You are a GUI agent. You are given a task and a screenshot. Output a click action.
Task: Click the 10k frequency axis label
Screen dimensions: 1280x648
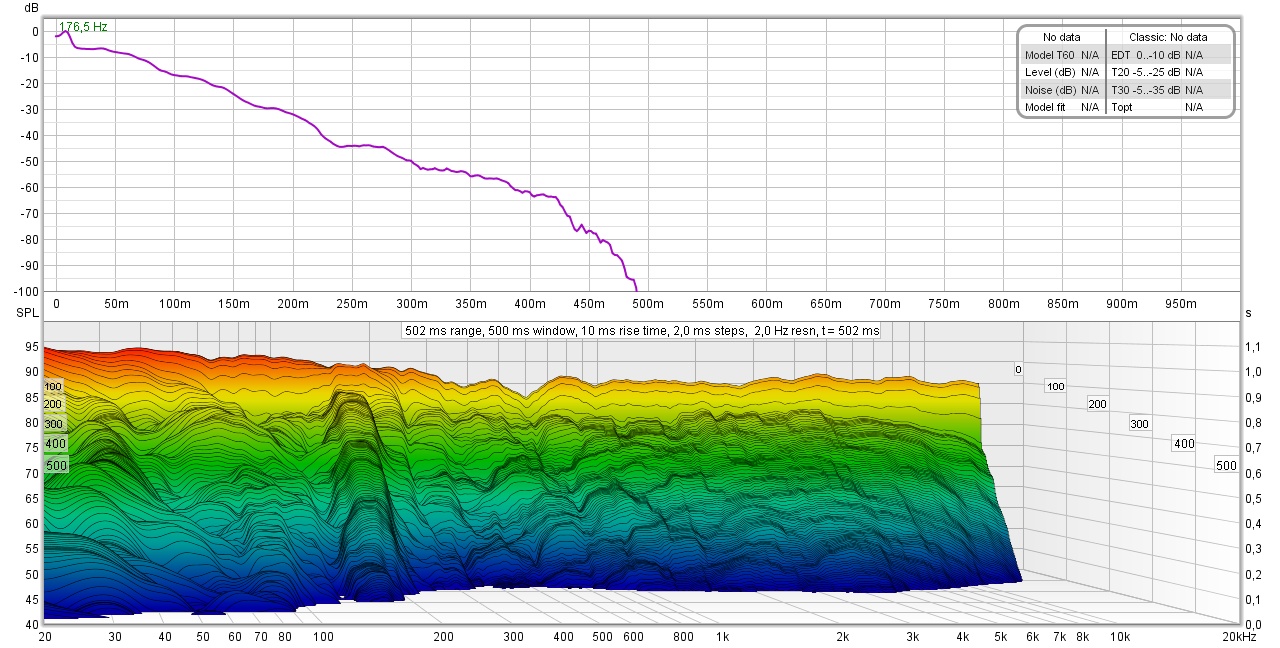[1121, 637]
